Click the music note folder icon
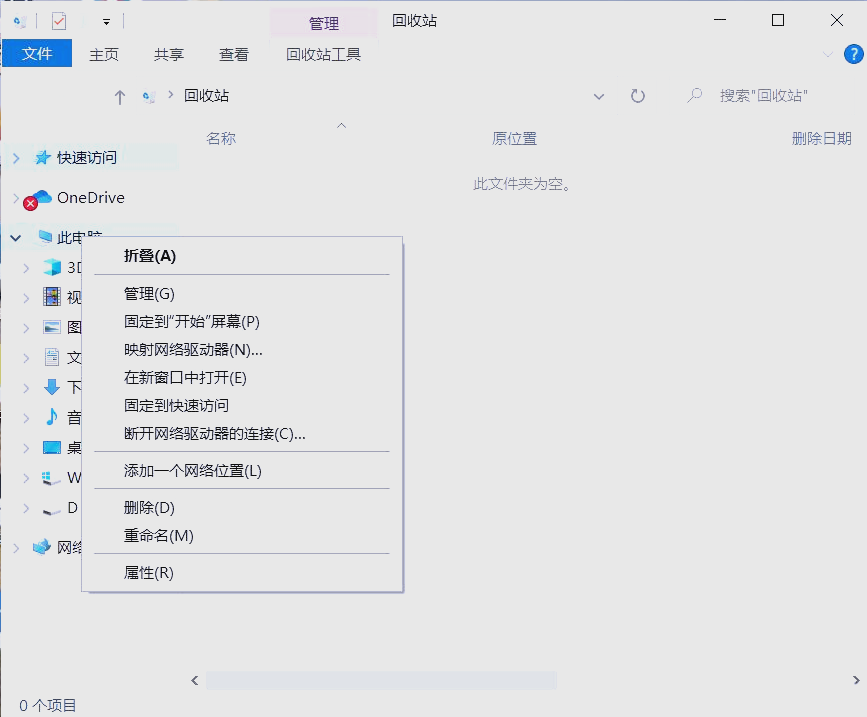The image size is (867, 717). click(52, 417)
